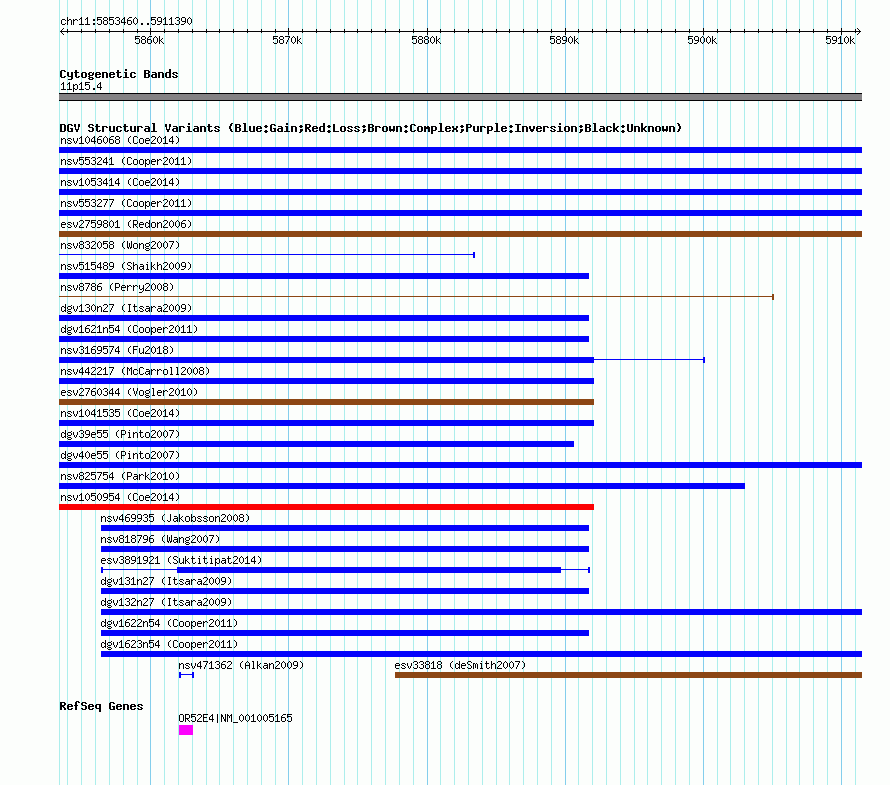890x785 pixels.
Task: Select dgv39e55 (Pinto2007) label
Action: [x=120, y=434]
